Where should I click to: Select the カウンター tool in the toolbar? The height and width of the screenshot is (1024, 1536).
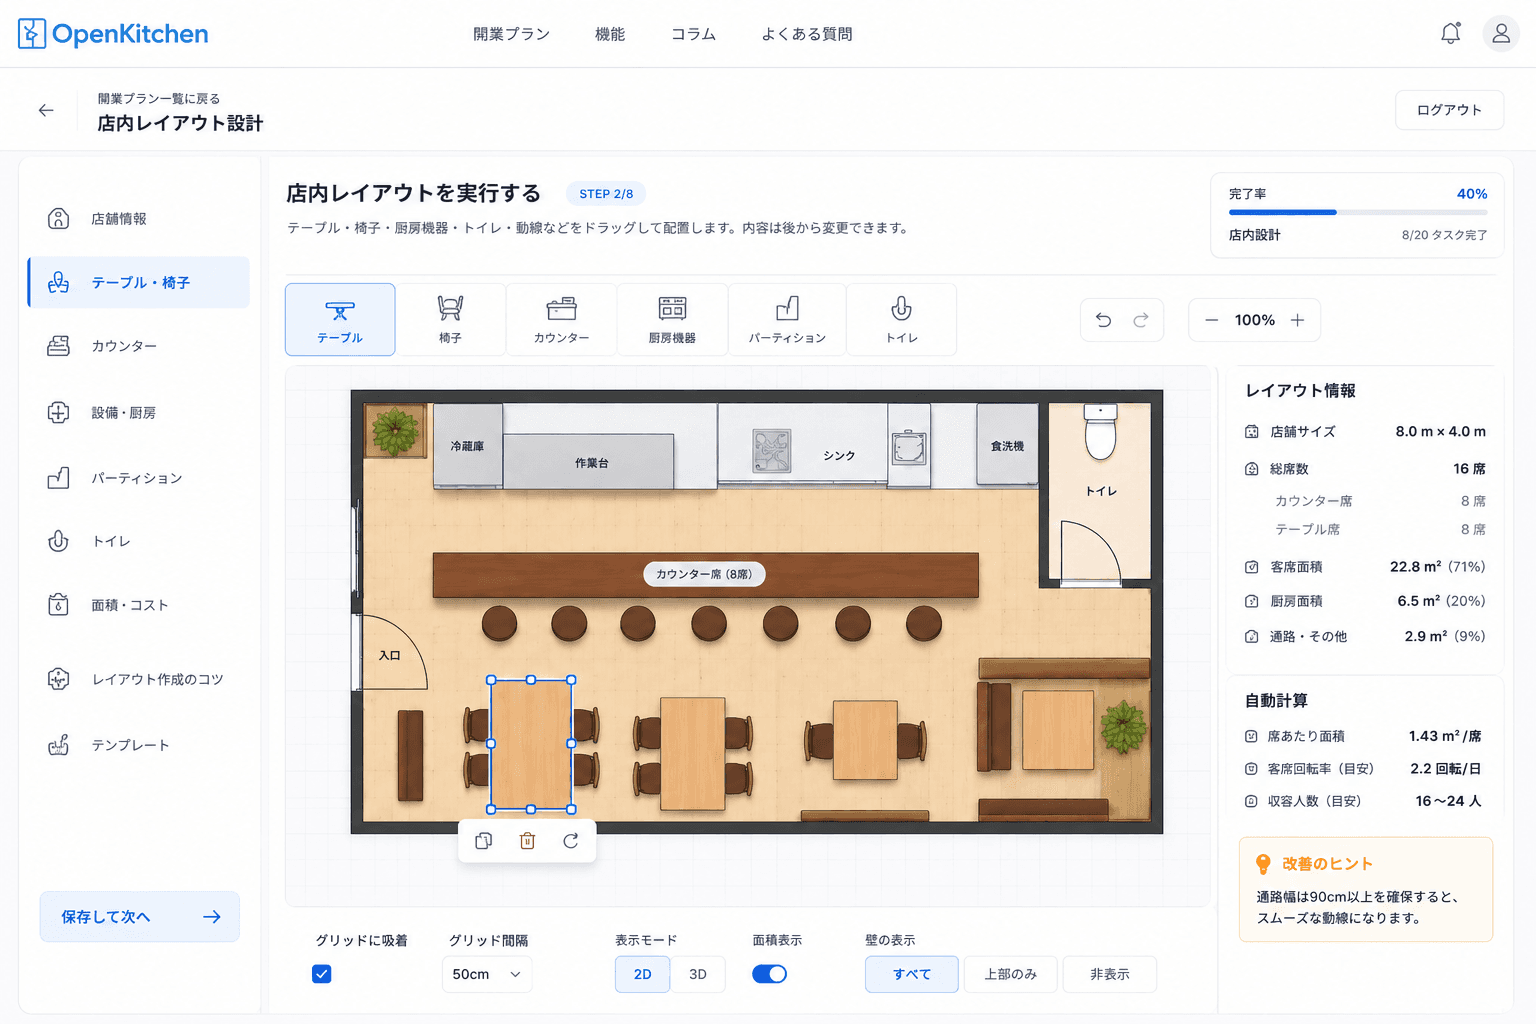(561, 320)
